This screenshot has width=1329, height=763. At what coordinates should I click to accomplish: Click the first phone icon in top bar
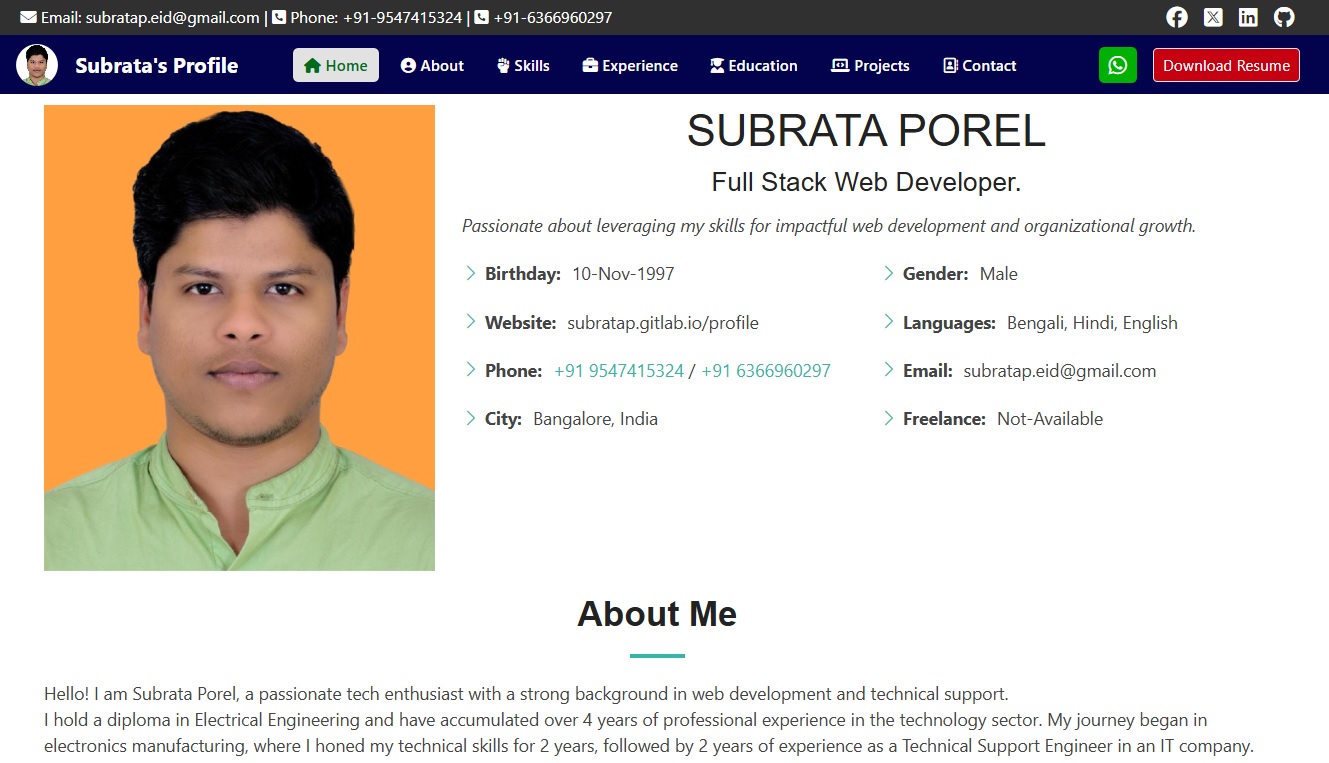279,17
